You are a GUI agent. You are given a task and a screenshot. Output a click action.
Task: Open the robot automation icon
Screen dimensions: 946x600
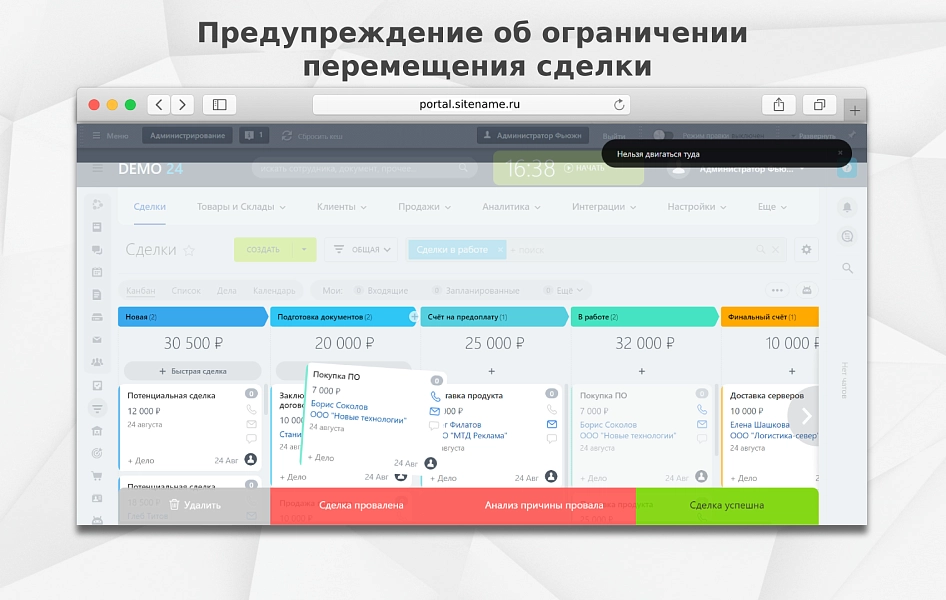(x=807, y=291)
